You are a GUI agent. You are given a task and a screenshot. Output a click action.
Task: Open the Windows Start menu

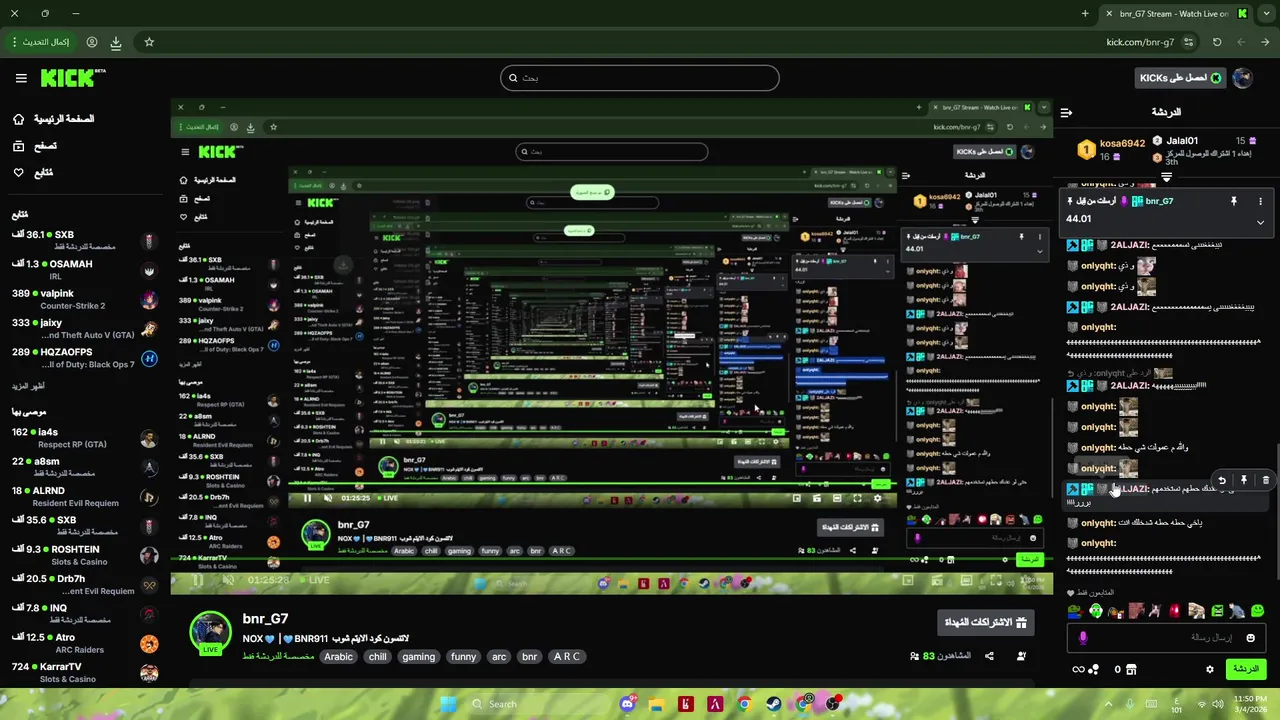click(448, 704)
